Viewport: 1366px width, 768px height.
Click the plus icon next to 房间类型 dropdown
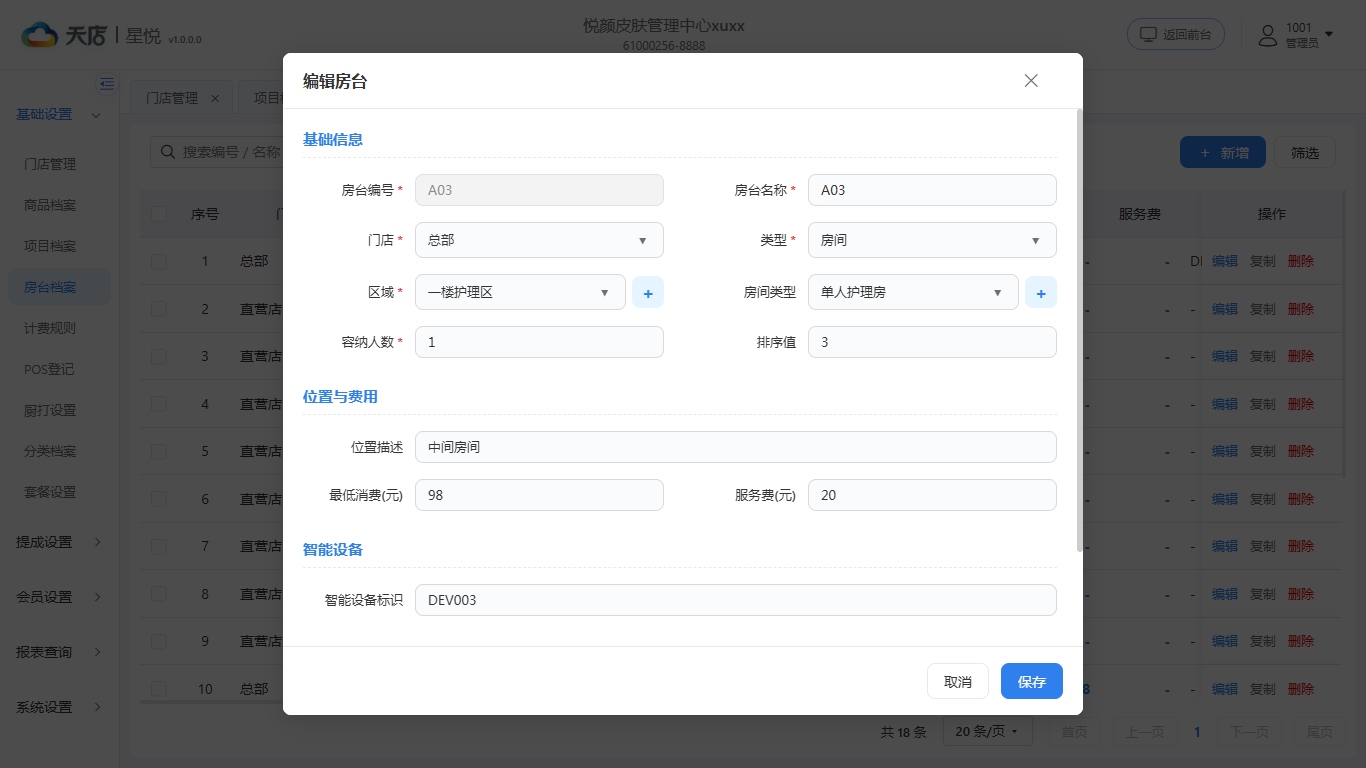coord(1041,293)
